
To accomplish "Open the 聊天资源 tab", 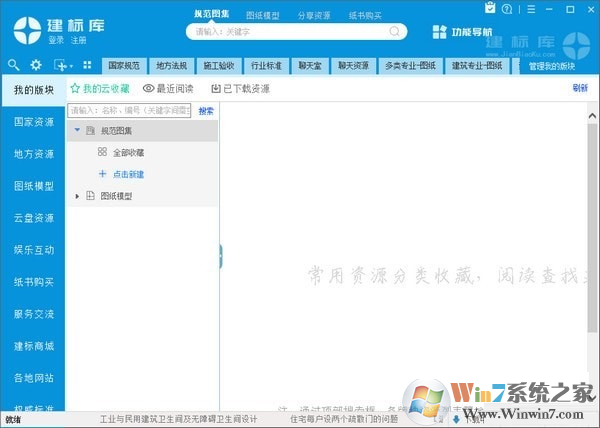I will click(x=353, y=66).
